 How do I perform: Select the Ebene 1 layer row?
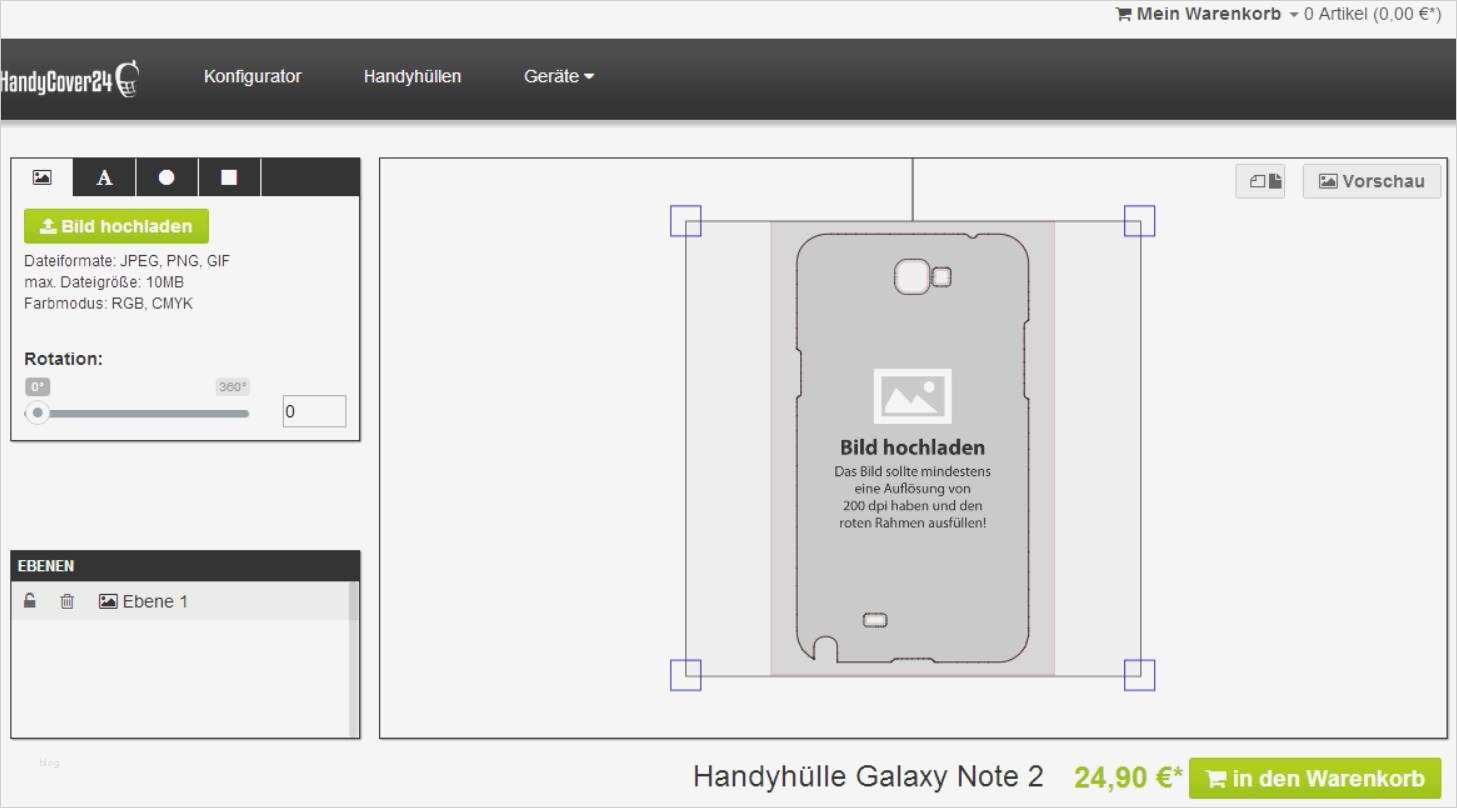click(x=180, y=601)
